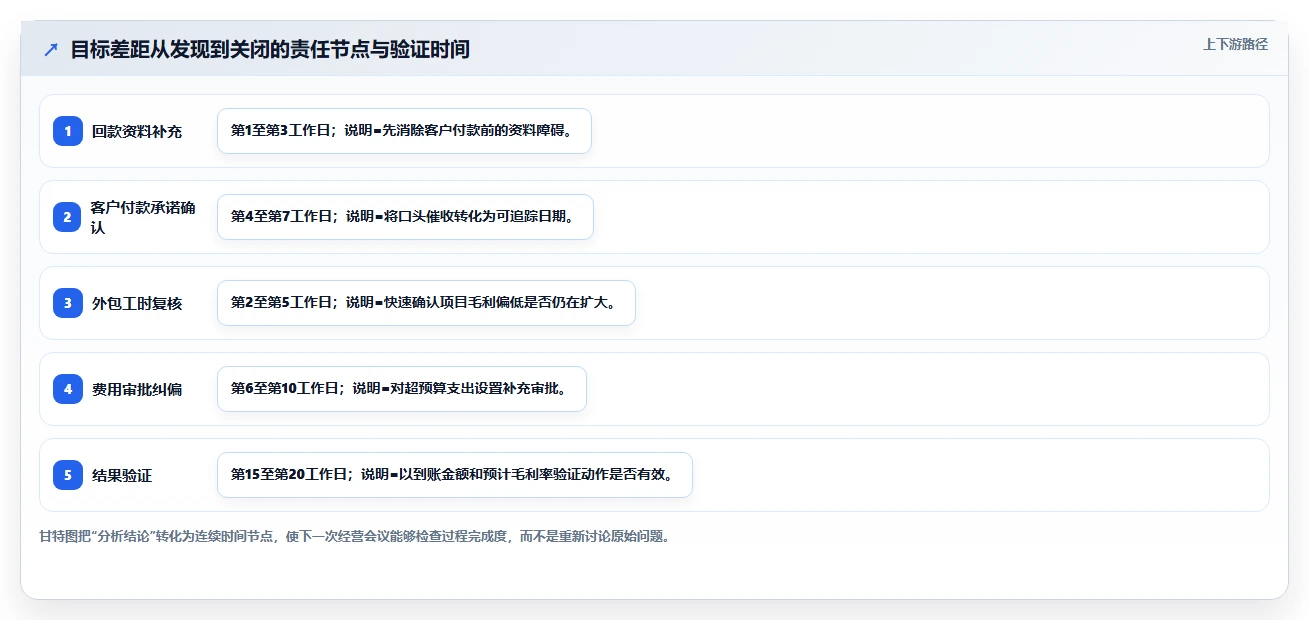Open the 第6至第10工作日 description box
The image size is (1309, 620).
click(401, 389)
